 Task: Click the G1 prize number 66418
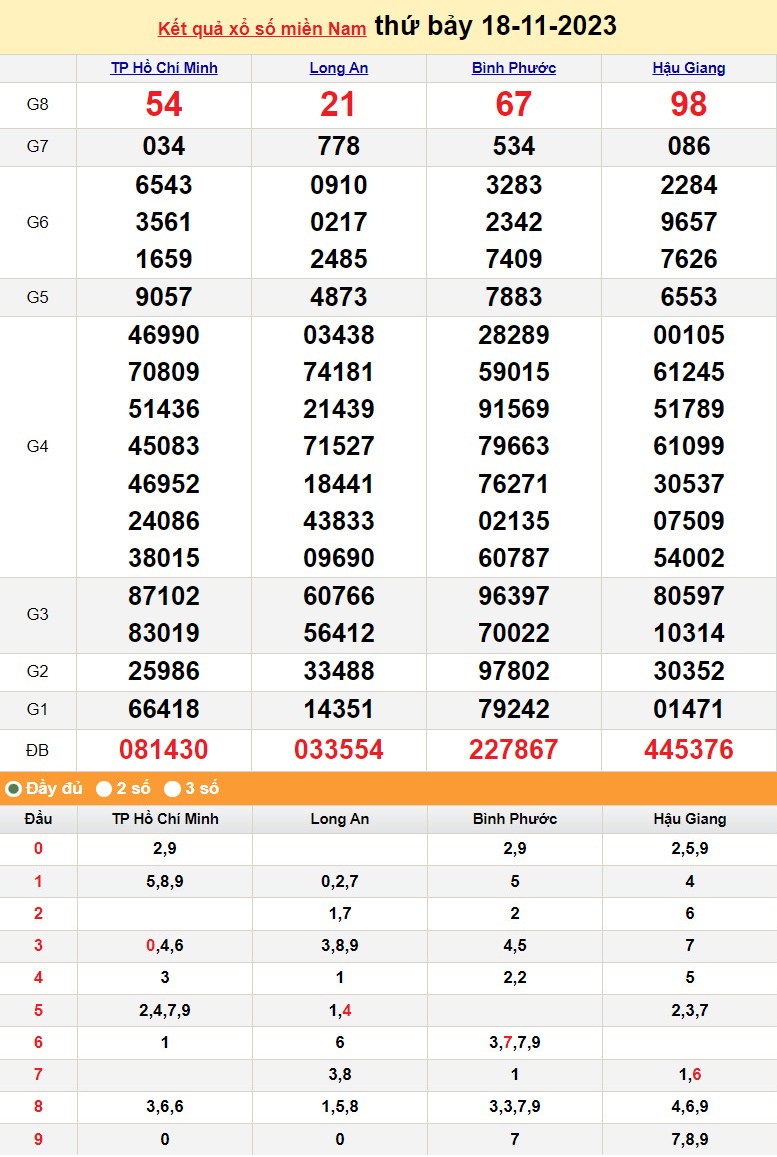point(164,710)
